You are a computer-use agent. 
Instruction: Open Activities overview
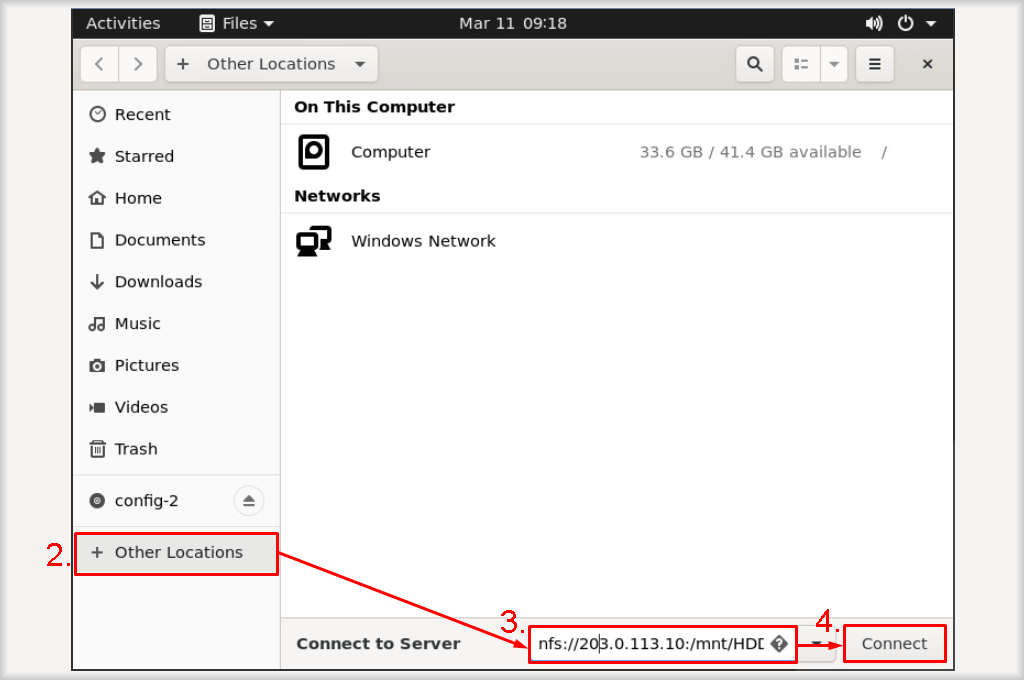(x=123, y=24)
